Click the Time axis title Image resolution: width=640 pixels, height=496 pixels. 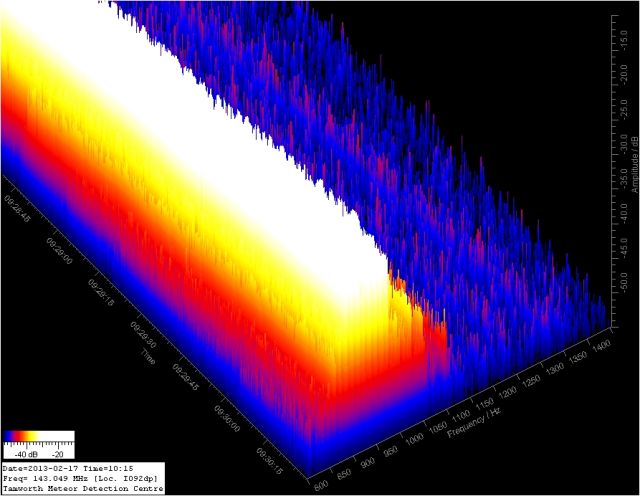pyautogui.click(x=147, y=356)
